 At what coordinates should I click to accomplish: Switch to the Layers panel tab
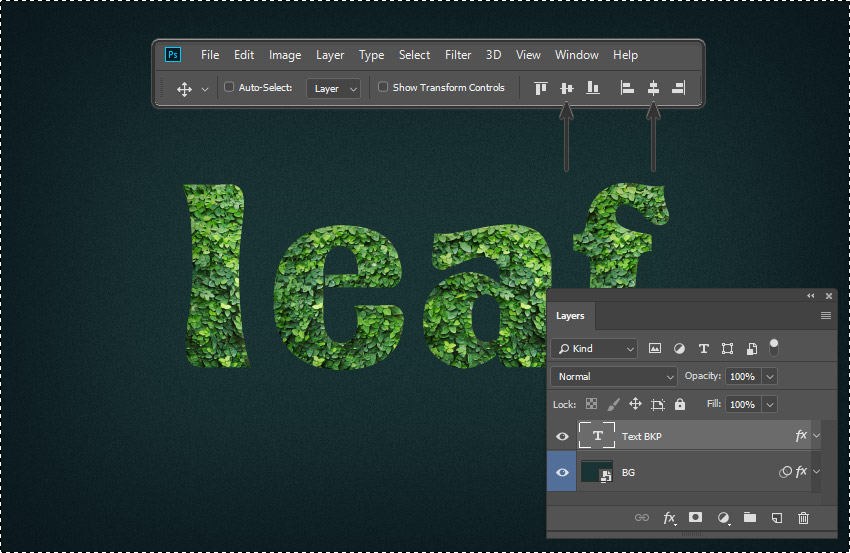click(x=570, y=316)
